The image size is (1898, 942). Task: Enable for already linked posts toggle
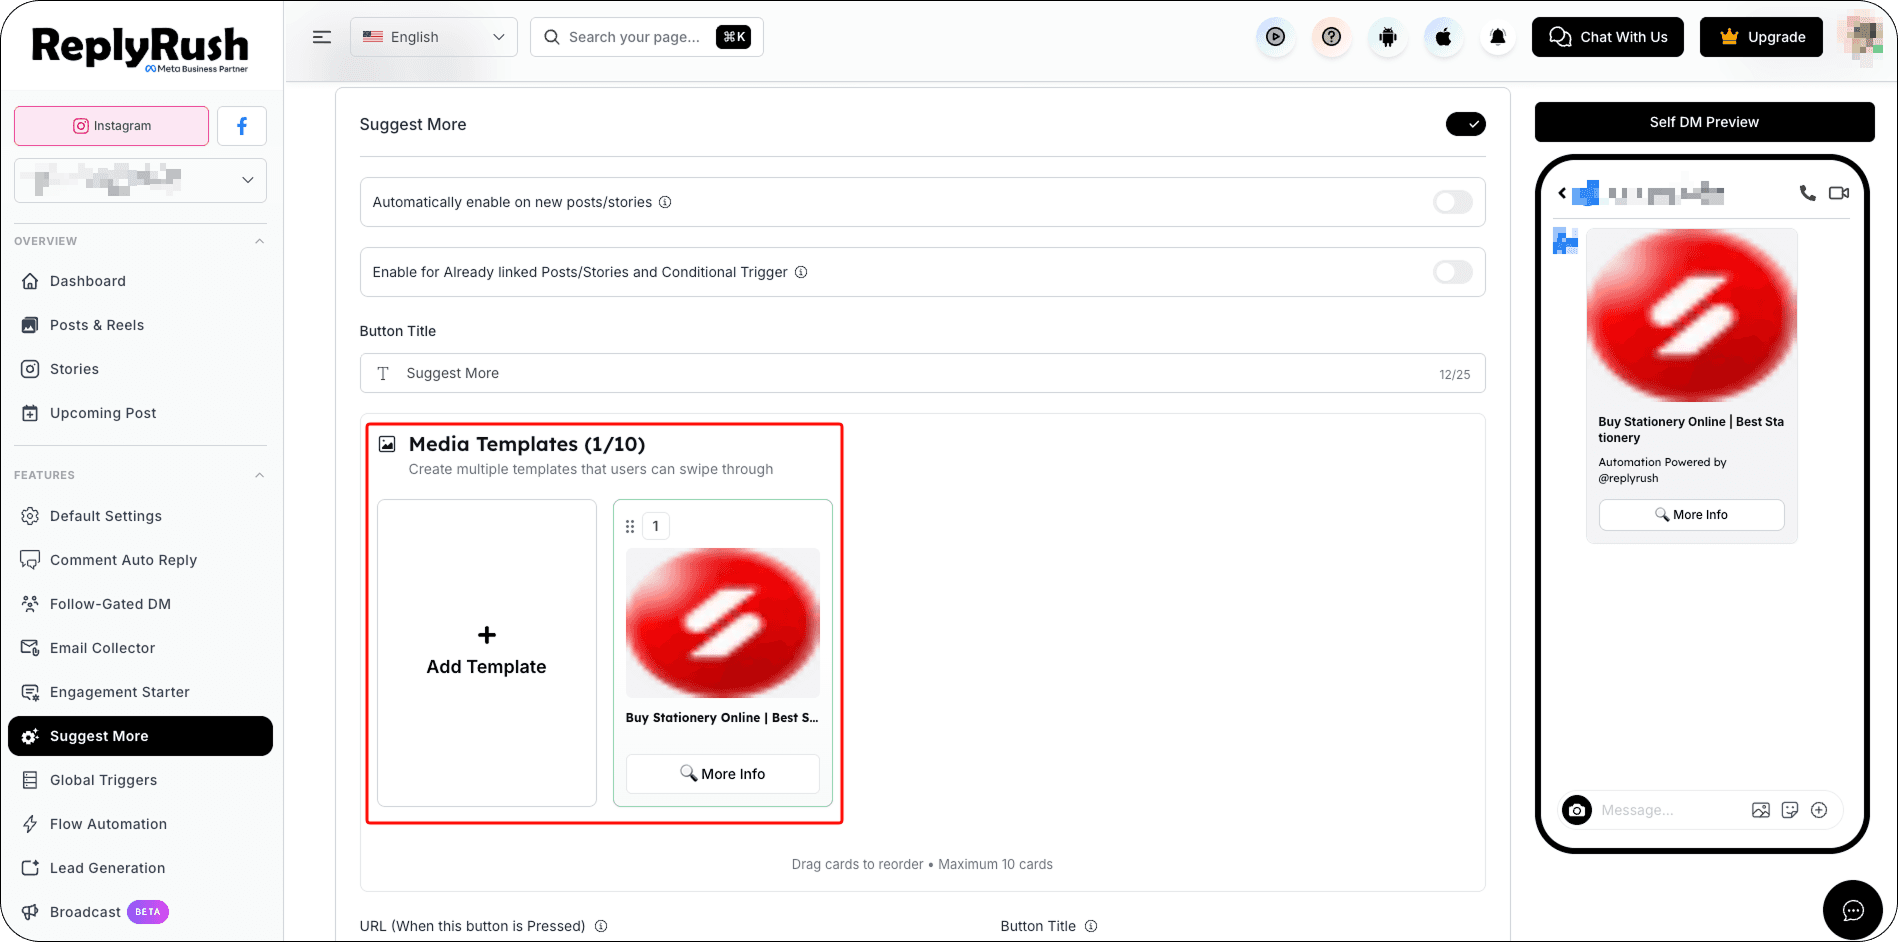coord(1452,272)
